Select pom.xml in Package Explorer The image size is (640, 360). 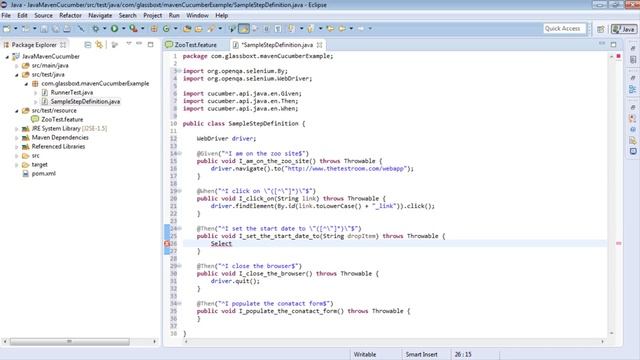[44, 173]
